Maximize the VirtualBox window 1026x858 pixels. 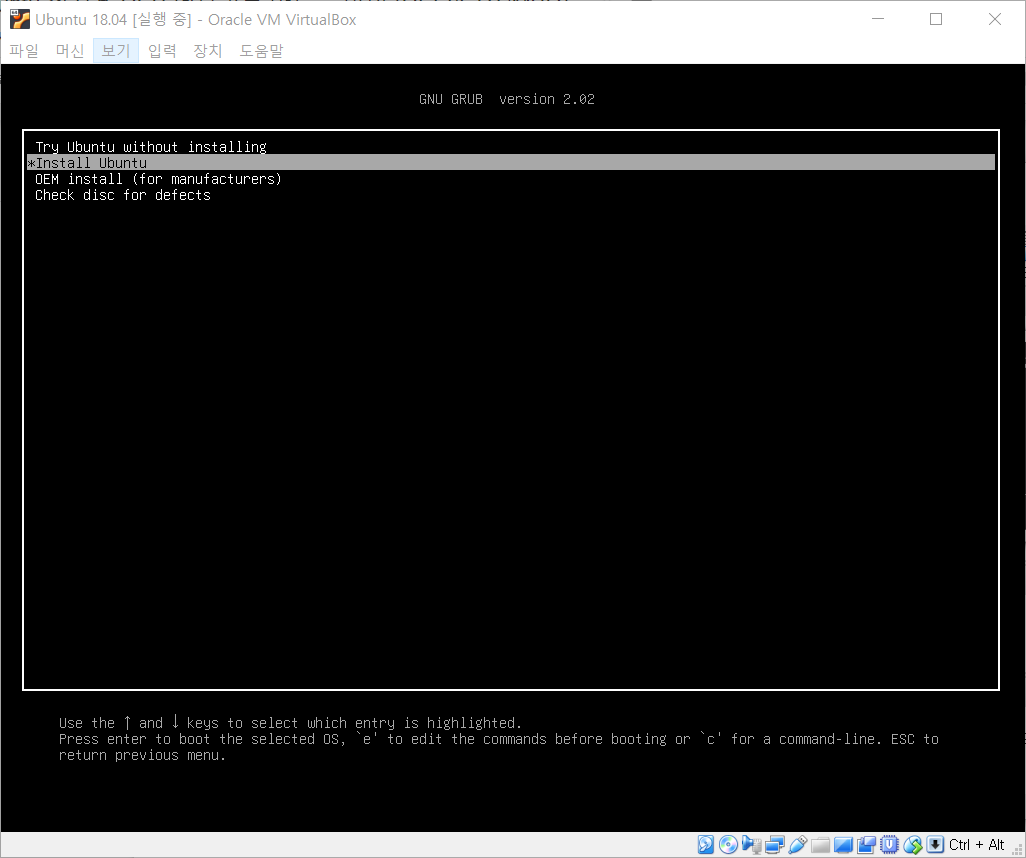click(936, 19)
